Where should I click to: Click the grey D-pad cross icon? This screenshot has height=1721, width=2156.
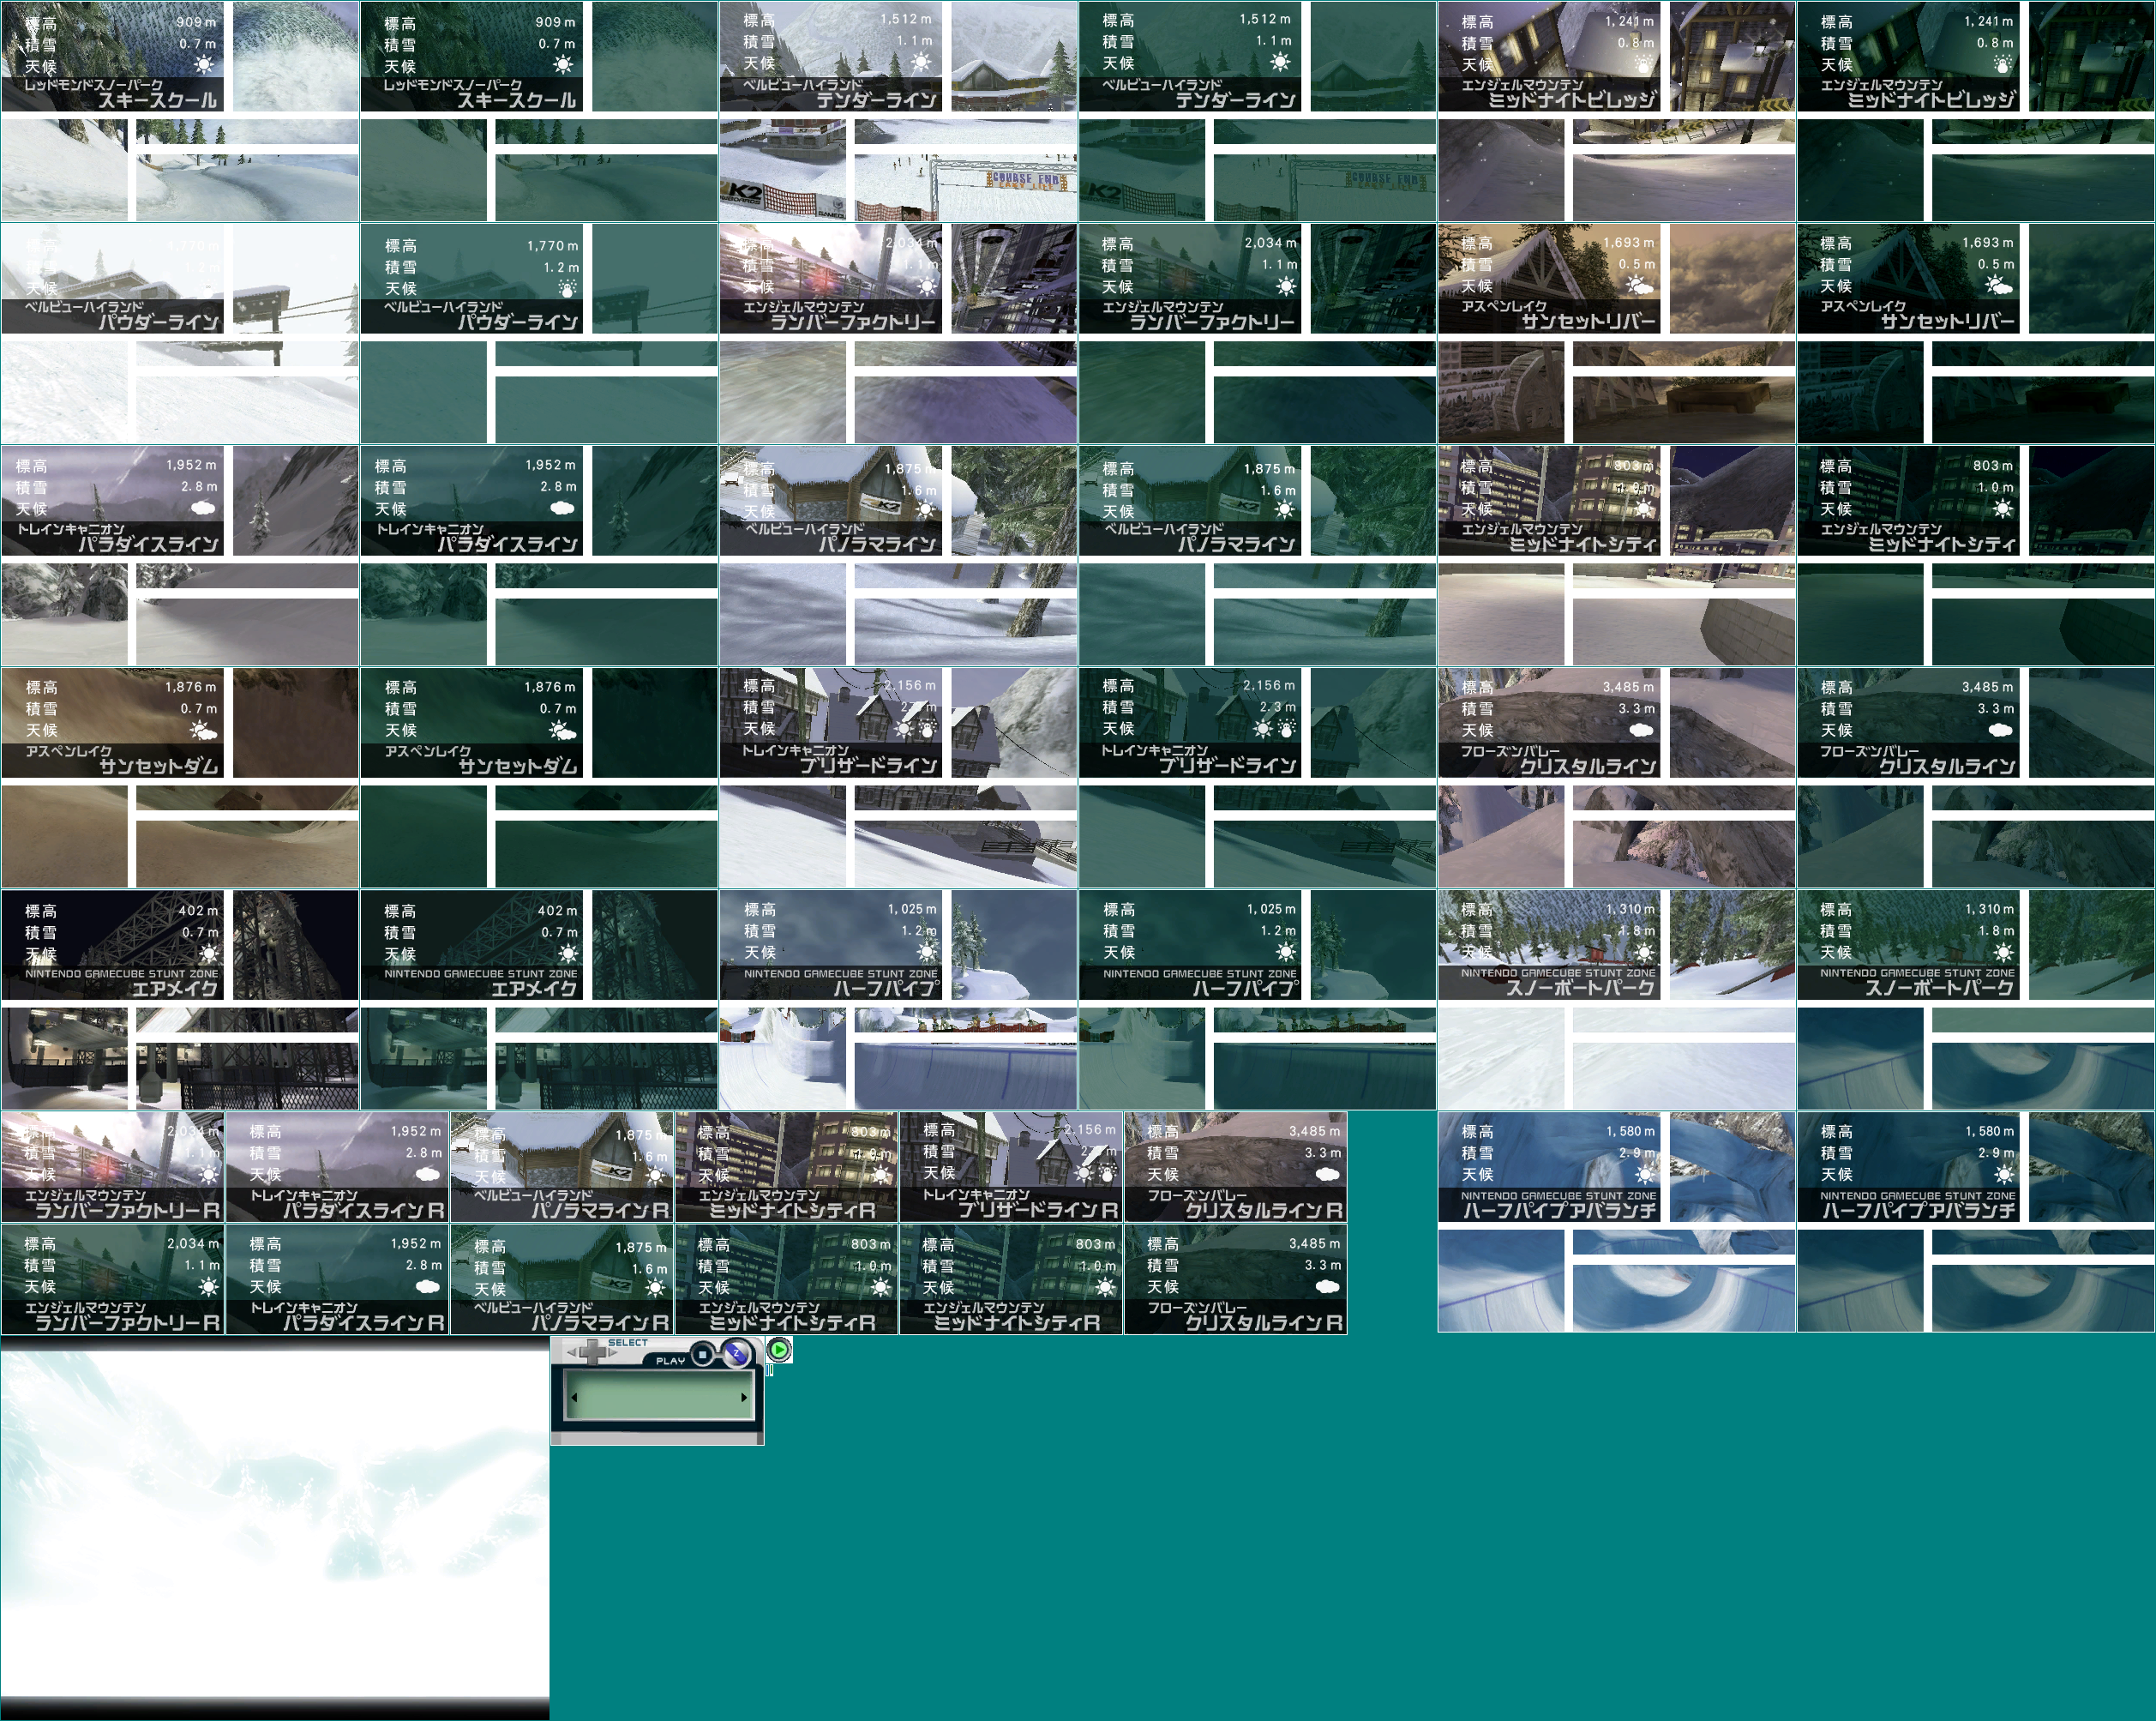click(x=593, y=1353)
